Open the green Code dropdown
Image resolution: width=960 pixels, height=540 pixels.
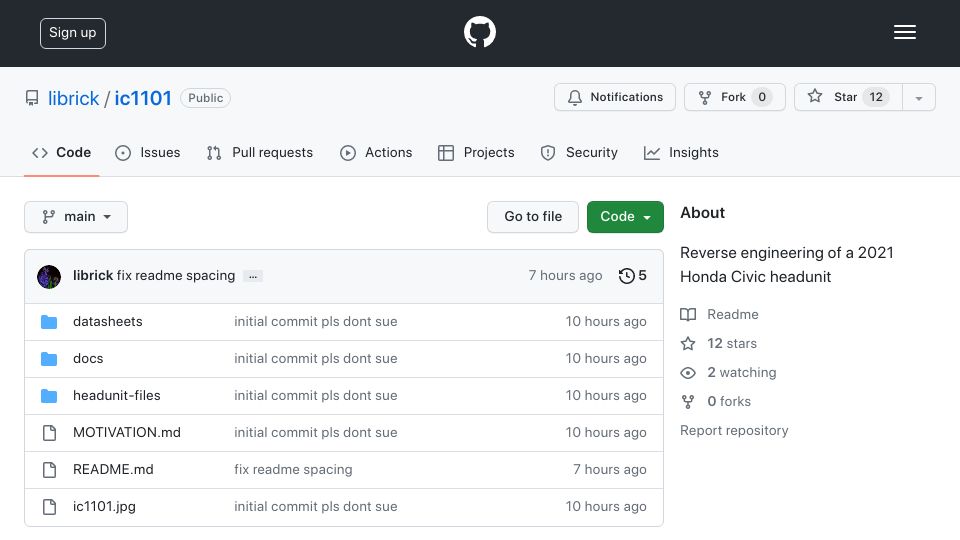pos(625,217)
